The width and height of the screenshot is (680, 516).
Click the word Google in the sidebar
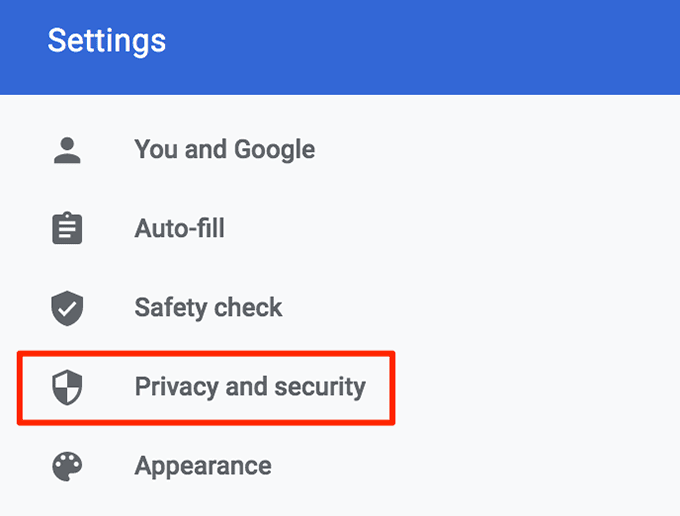coord(273,150)
